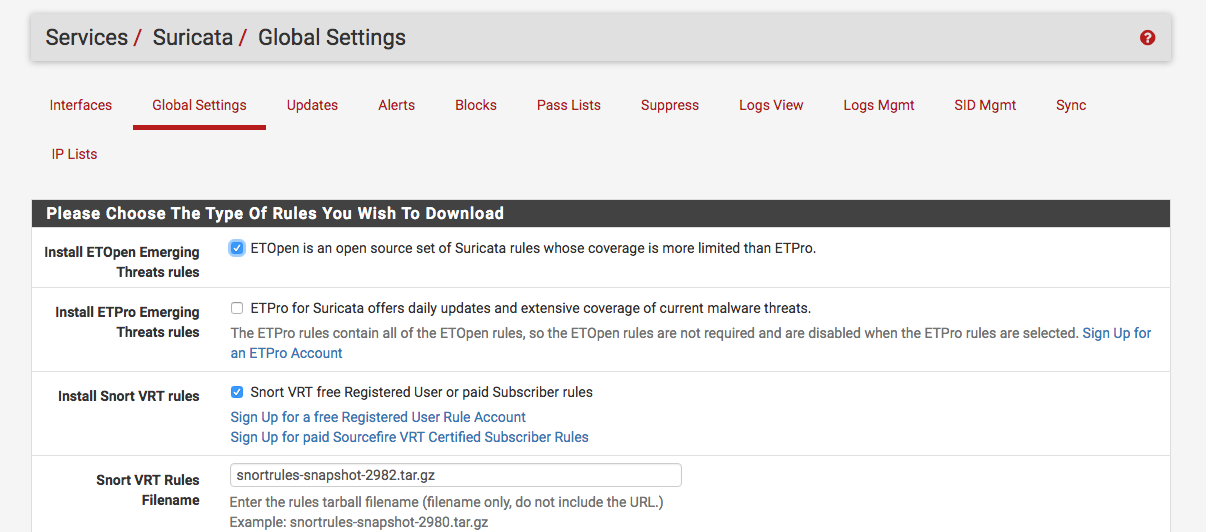This screenshot has height=532, width=1206.
Task: Select the Blocks tab
Action: coord(476,105)
